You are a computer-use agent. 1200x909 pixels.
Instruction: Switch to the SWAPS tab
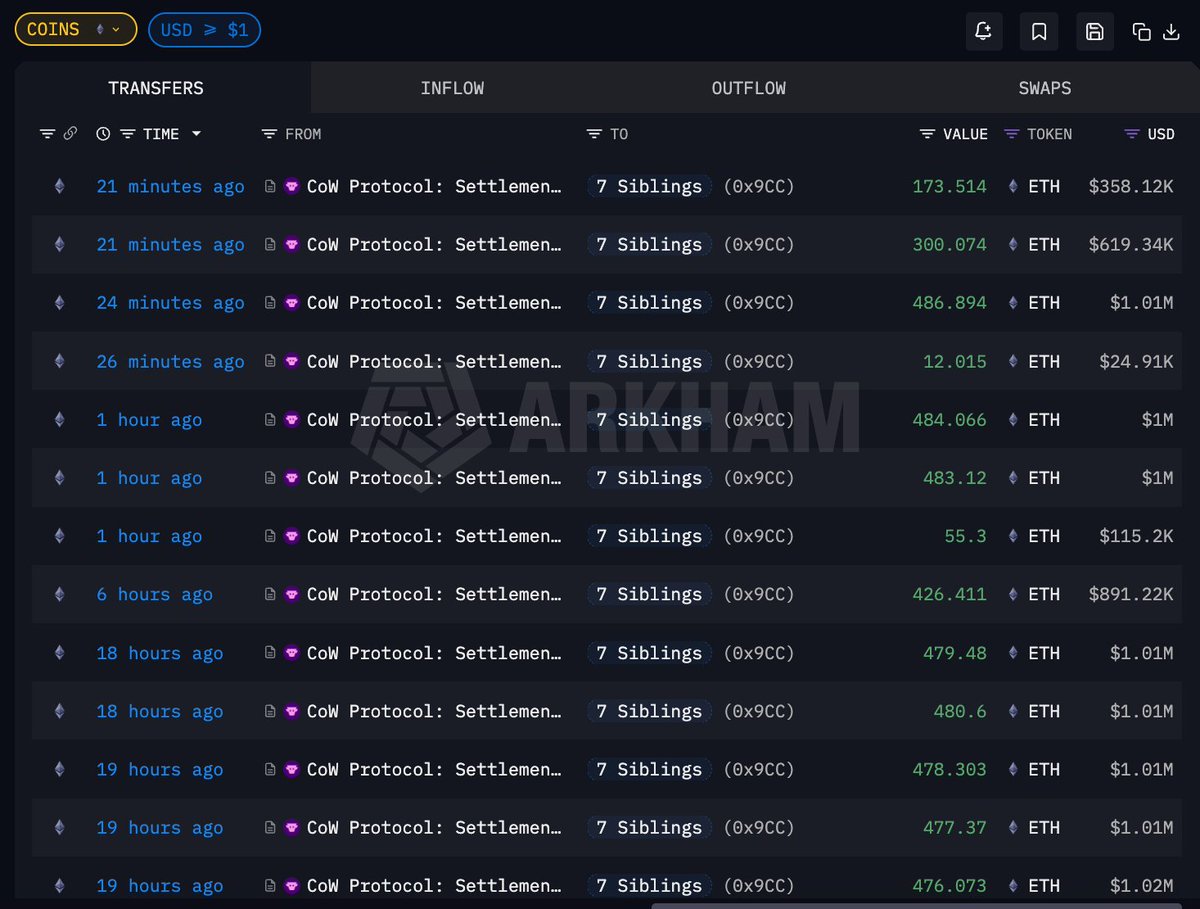click(1044, 88)
